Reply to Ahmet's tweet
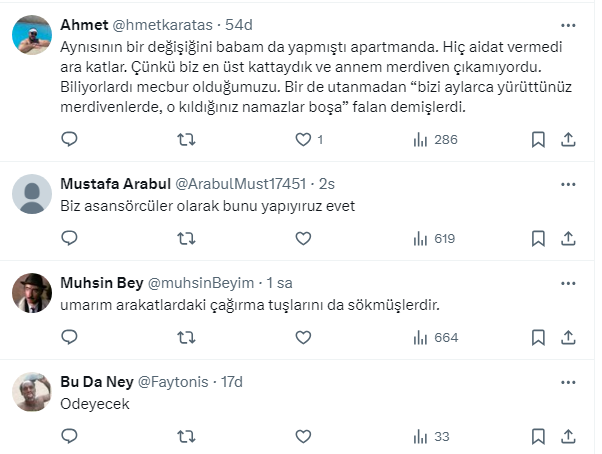The width and height of the screenshot is (602, 454). pos(69,140)
